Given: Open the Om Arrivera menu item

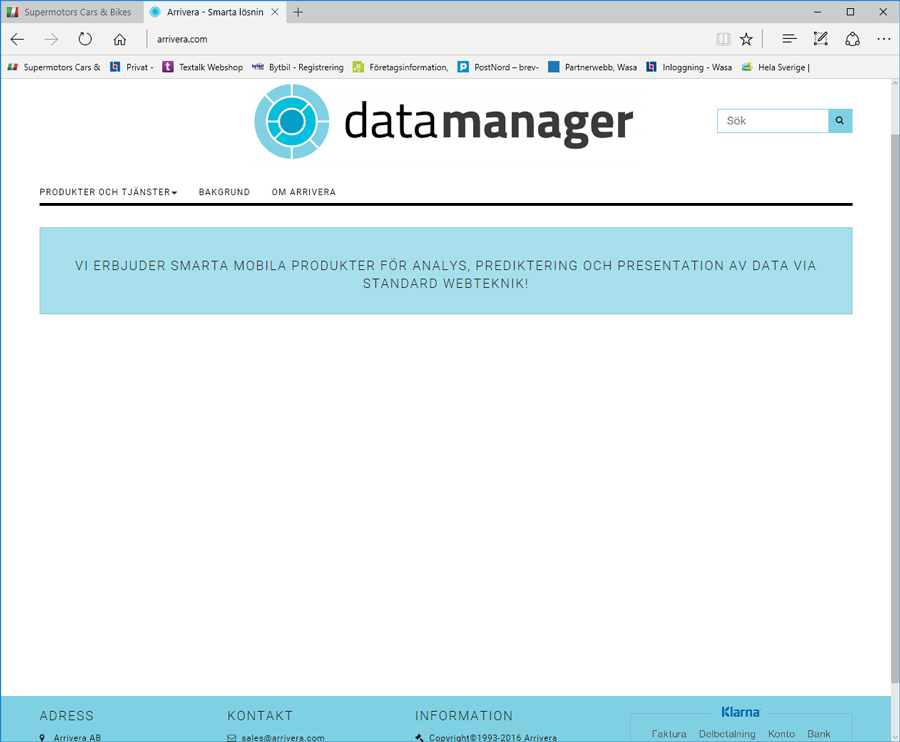Looking at the screenshot, I should (x=303, y=192).
